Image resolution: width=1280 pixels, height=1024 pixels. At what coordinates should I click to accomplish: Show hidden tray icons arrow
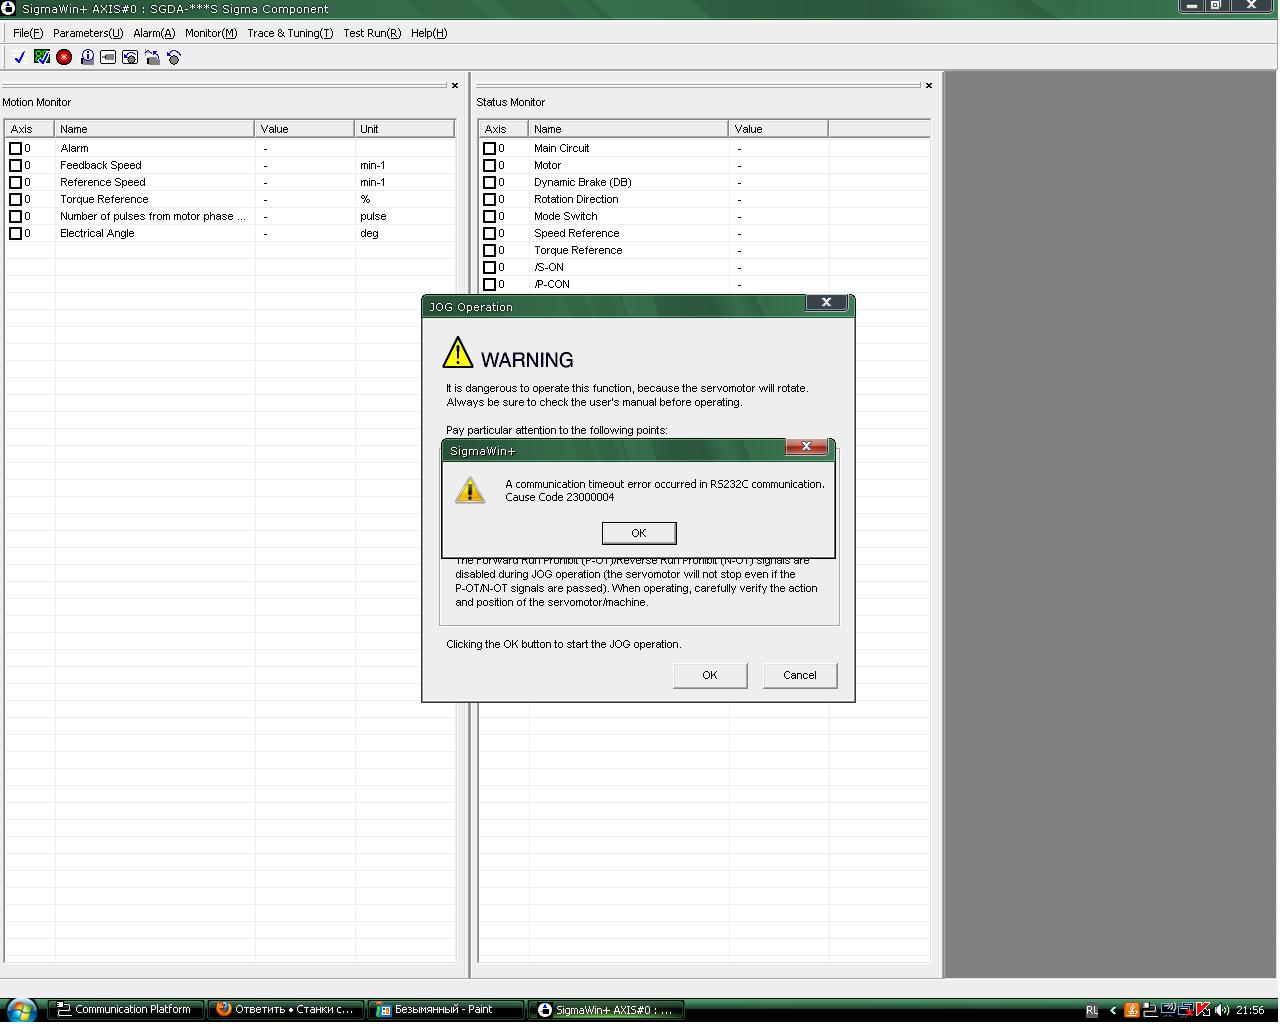coord(1112,1010)
